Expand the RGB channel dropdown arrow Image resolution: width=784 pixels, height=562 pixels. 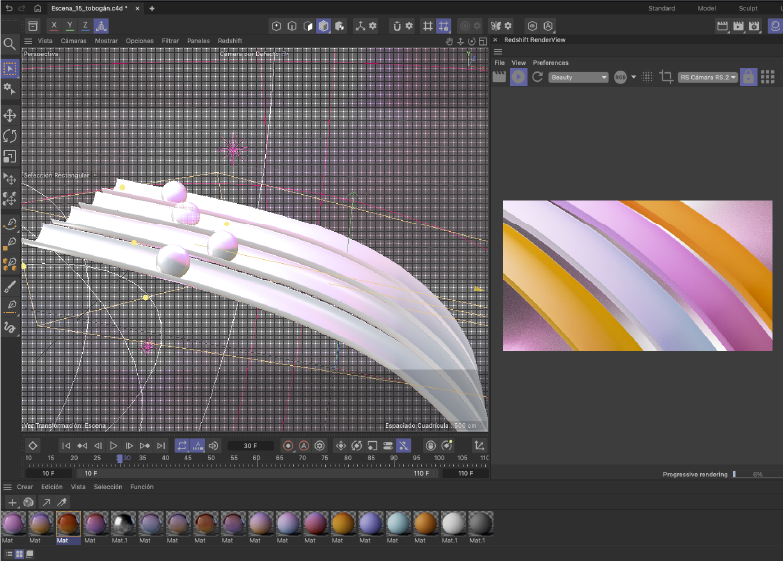633,77
